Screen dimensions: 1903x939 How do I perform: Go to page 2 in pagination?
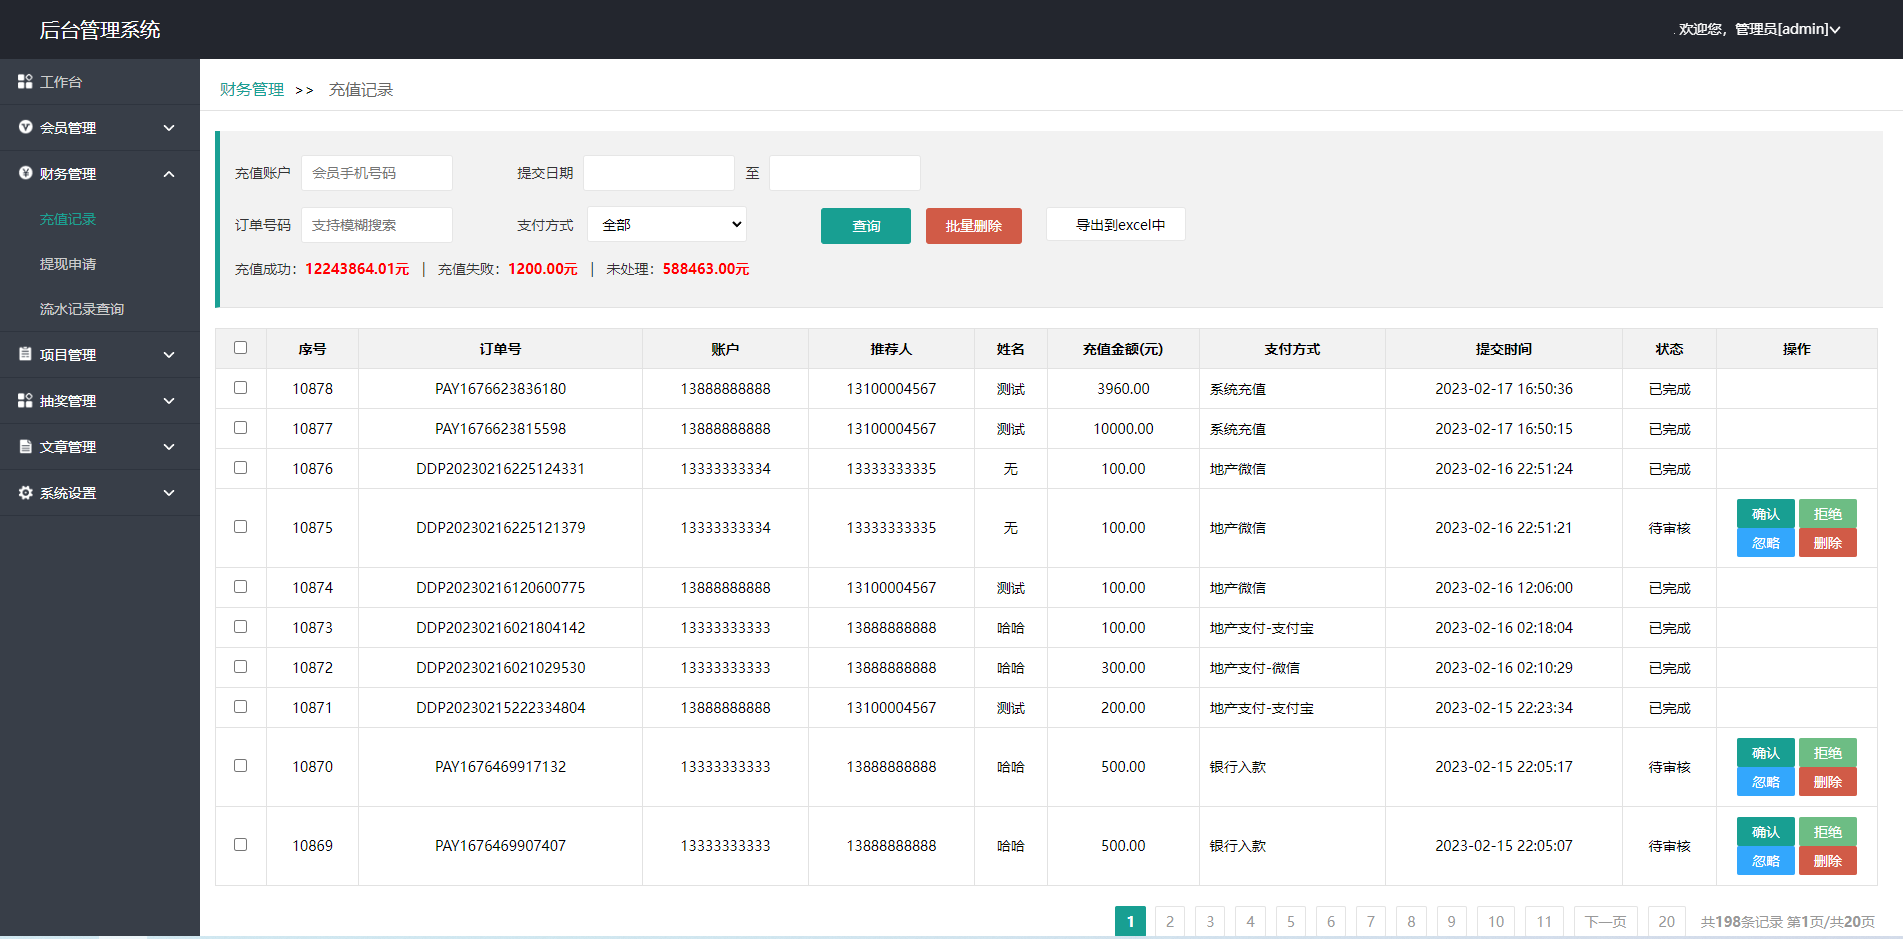(1169, 921)
